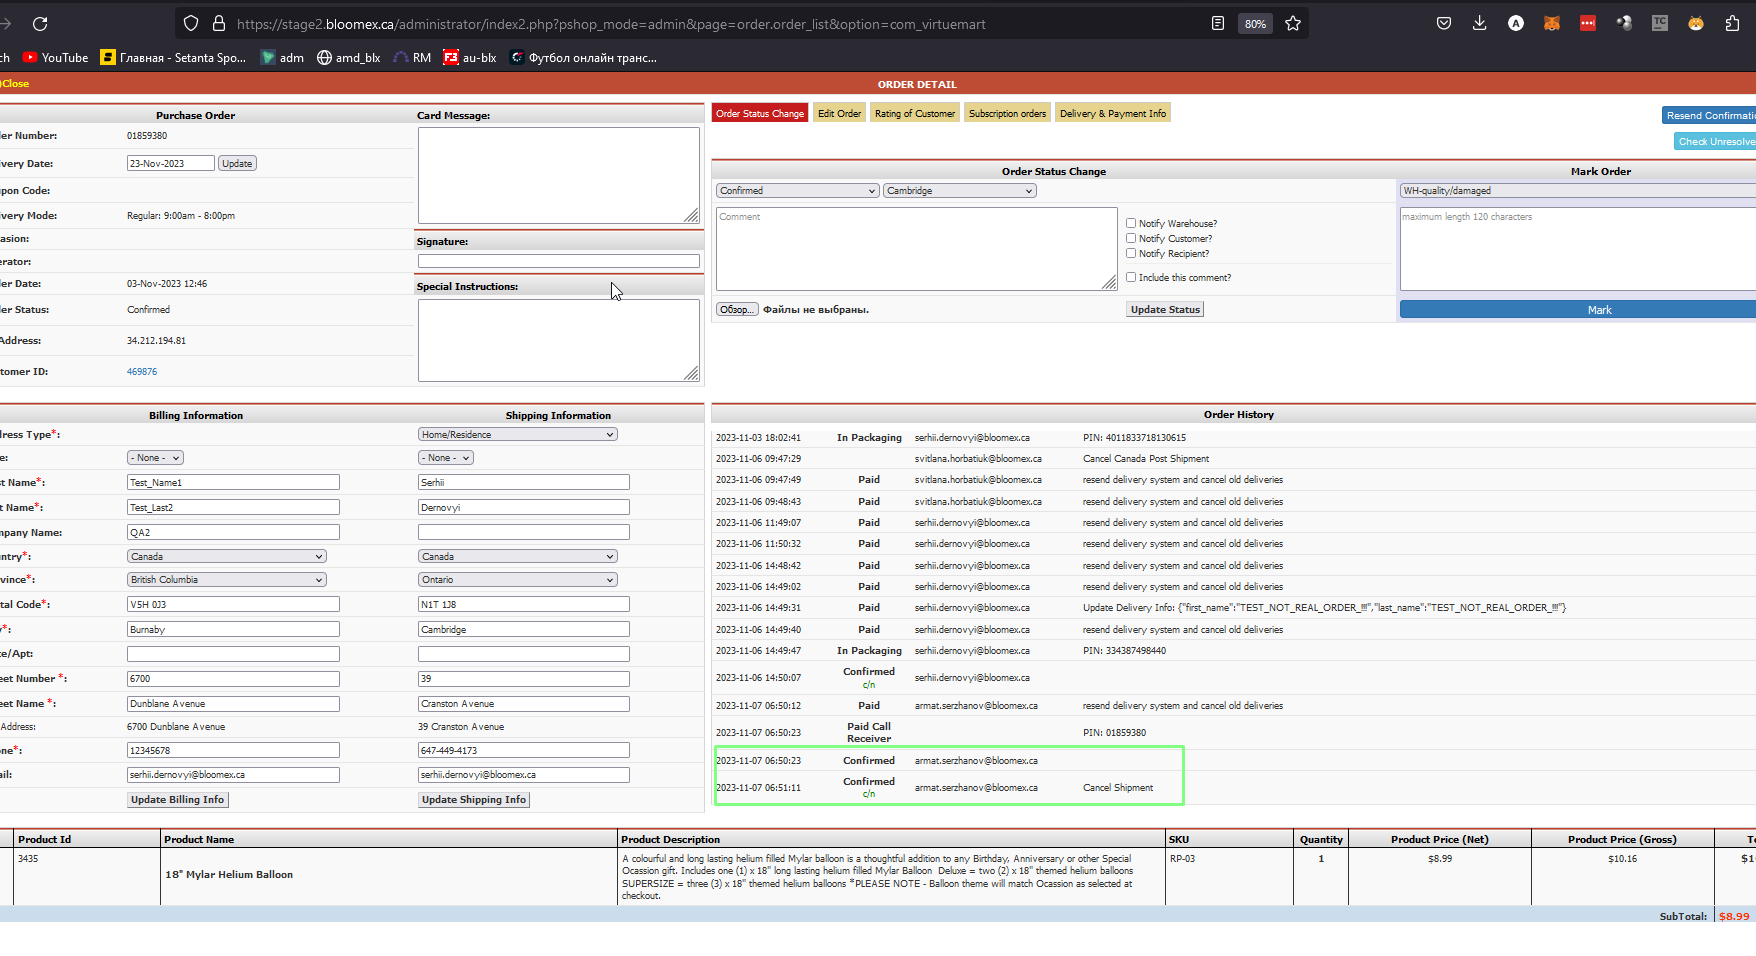Select the Rating of Customer tab
The width and height of the screenshot is (1756, 956).
(x=915, y=113)
